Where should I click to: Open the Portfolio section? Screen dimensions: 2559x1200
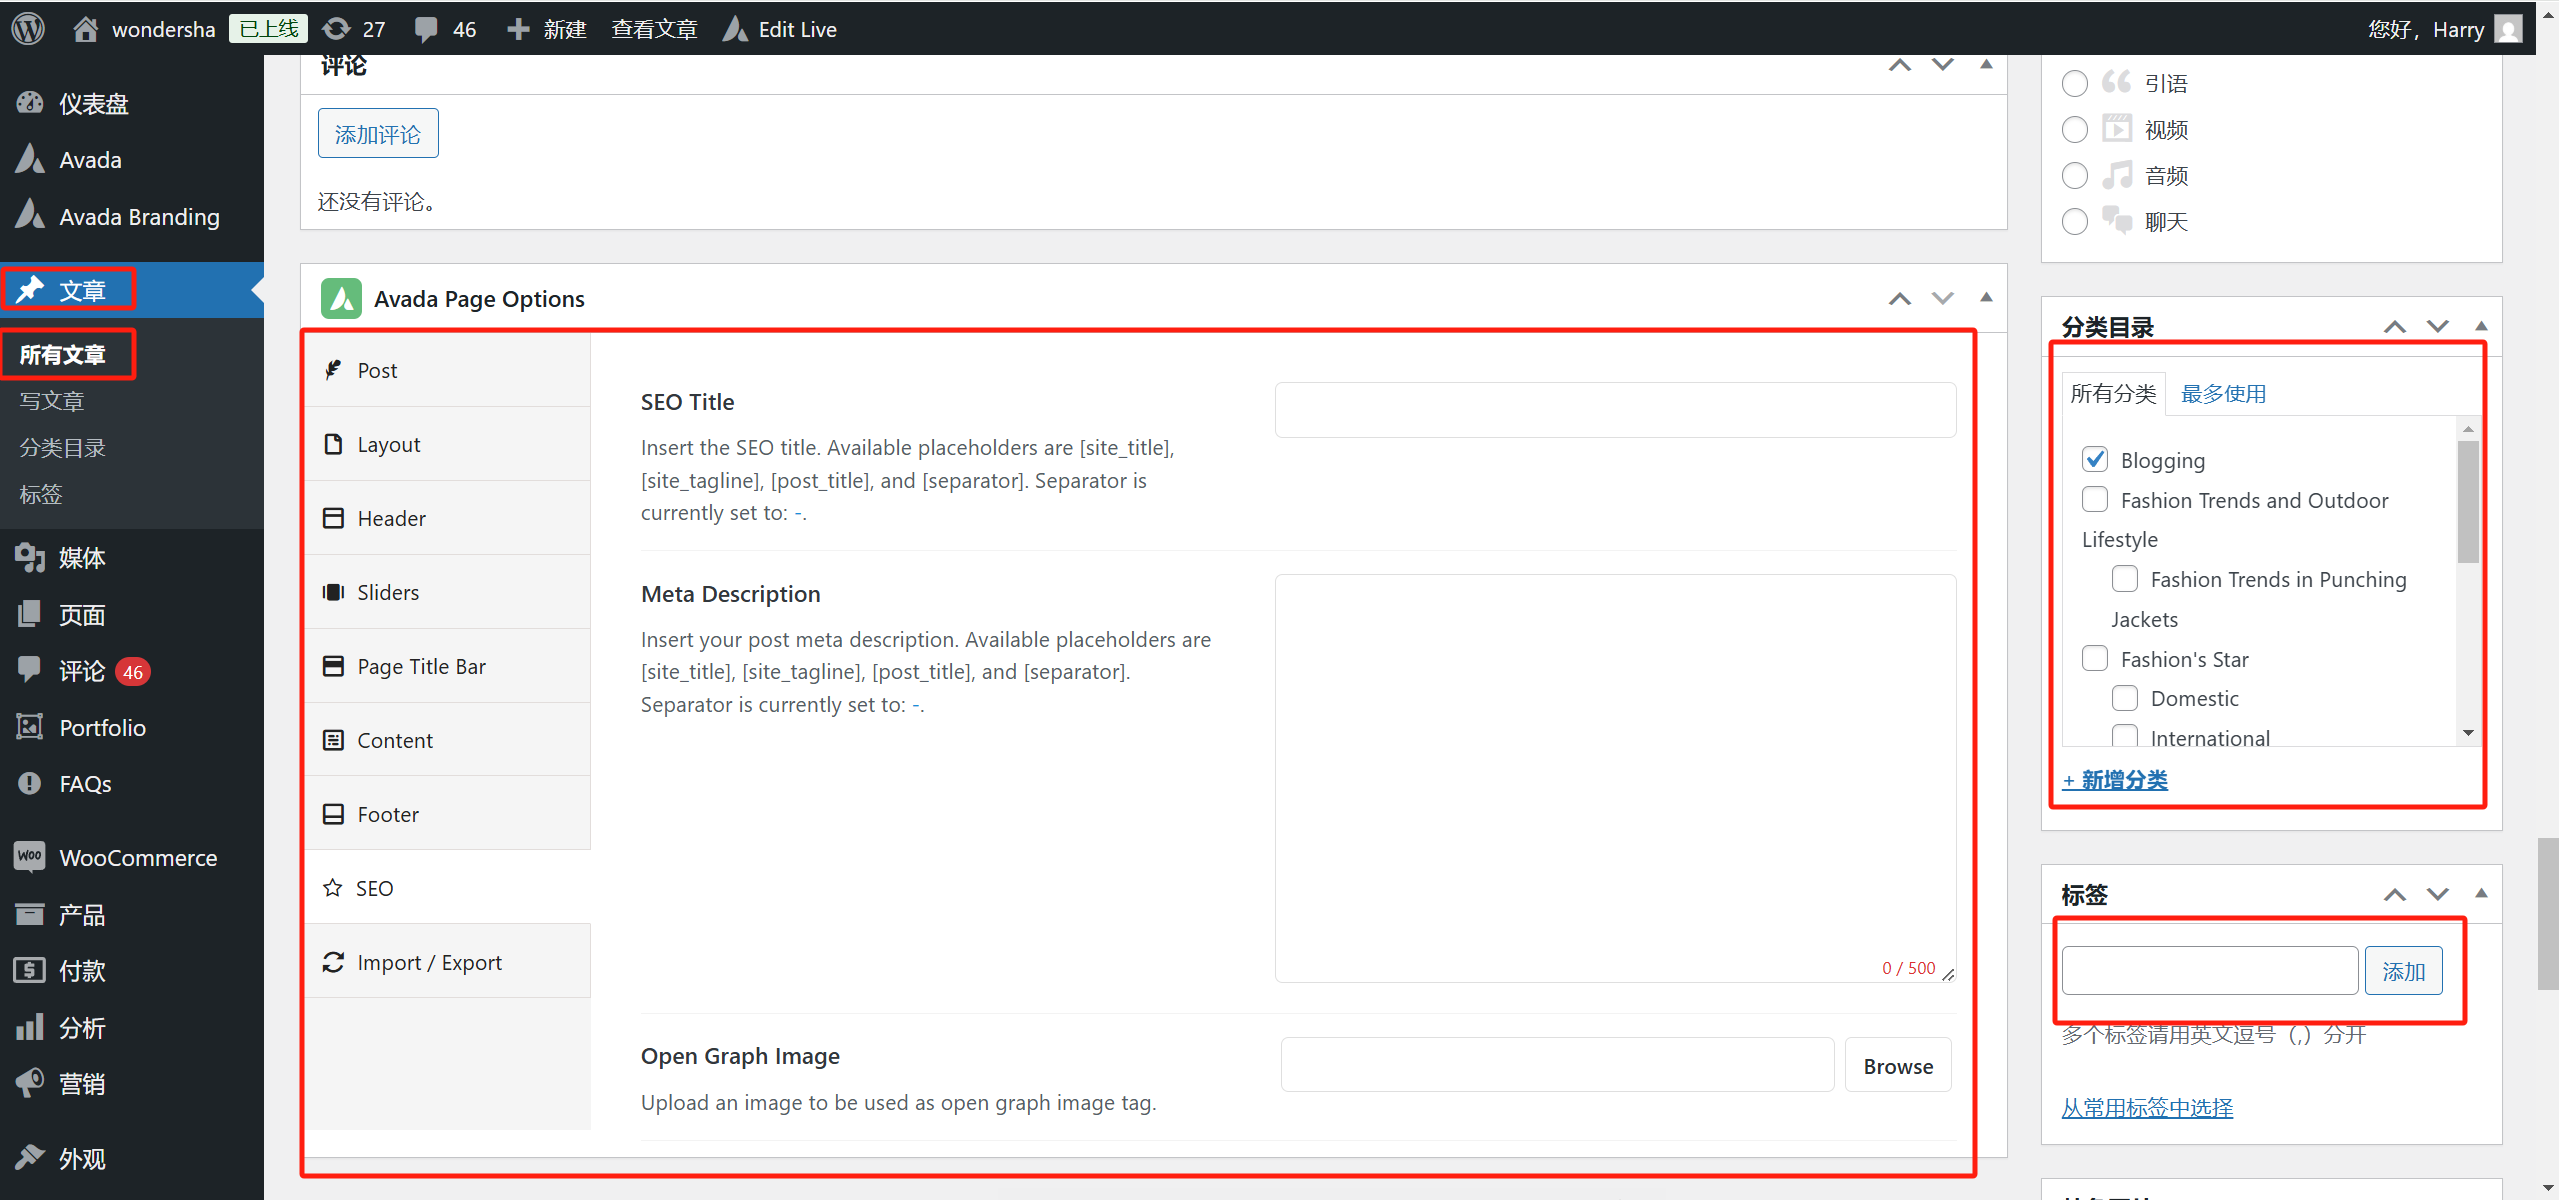(x=102, y=727)
